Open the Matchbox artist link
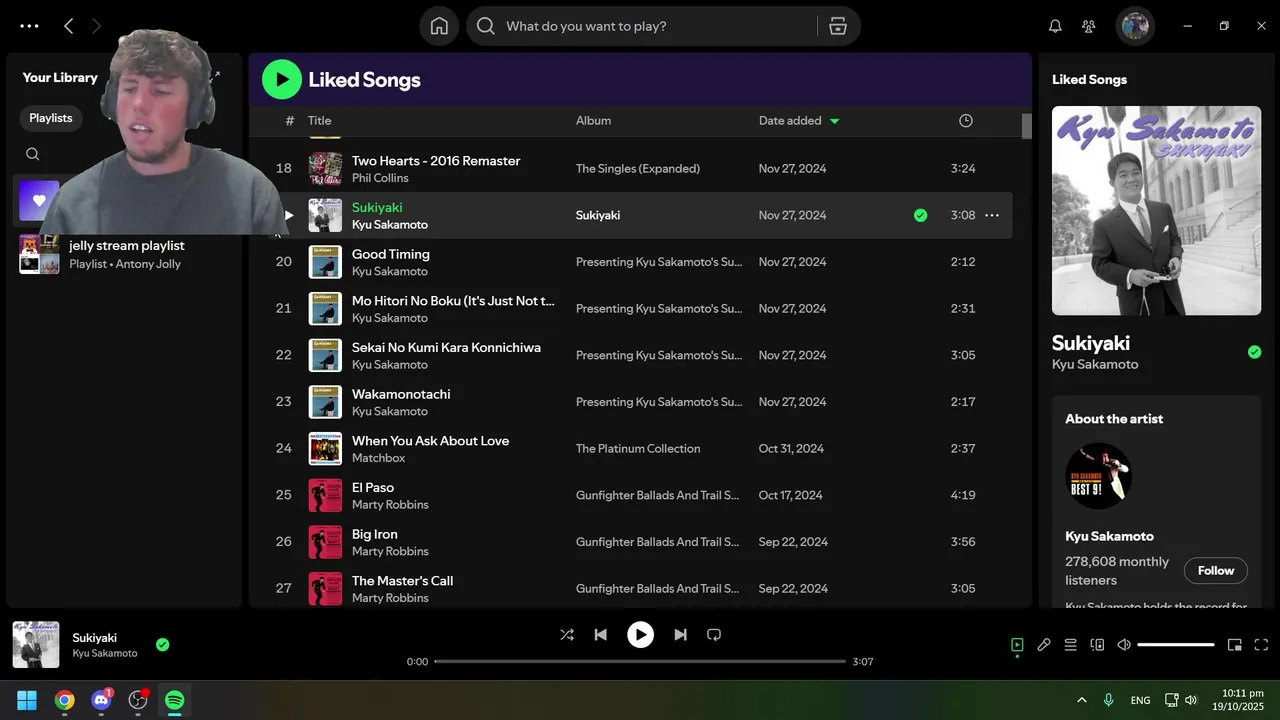The image size is (1280, 720). (378, 458)
